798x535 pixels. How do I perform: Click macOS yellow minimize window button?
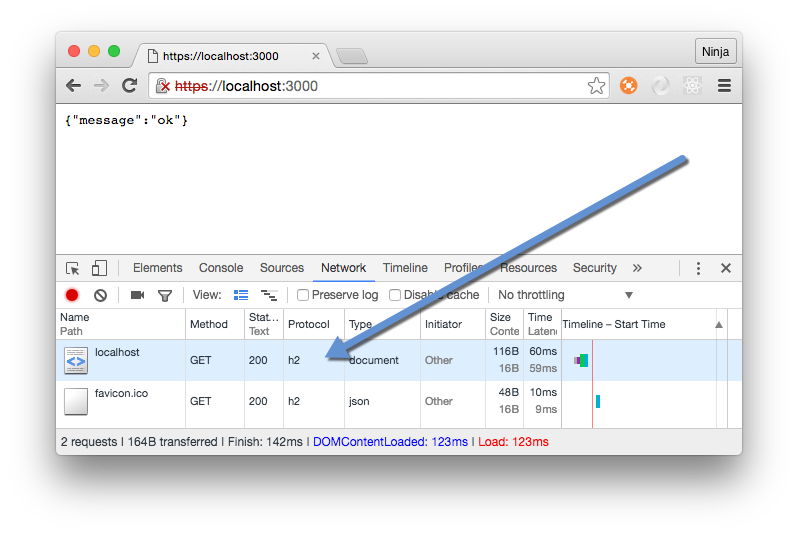click(x=94, y=51)
